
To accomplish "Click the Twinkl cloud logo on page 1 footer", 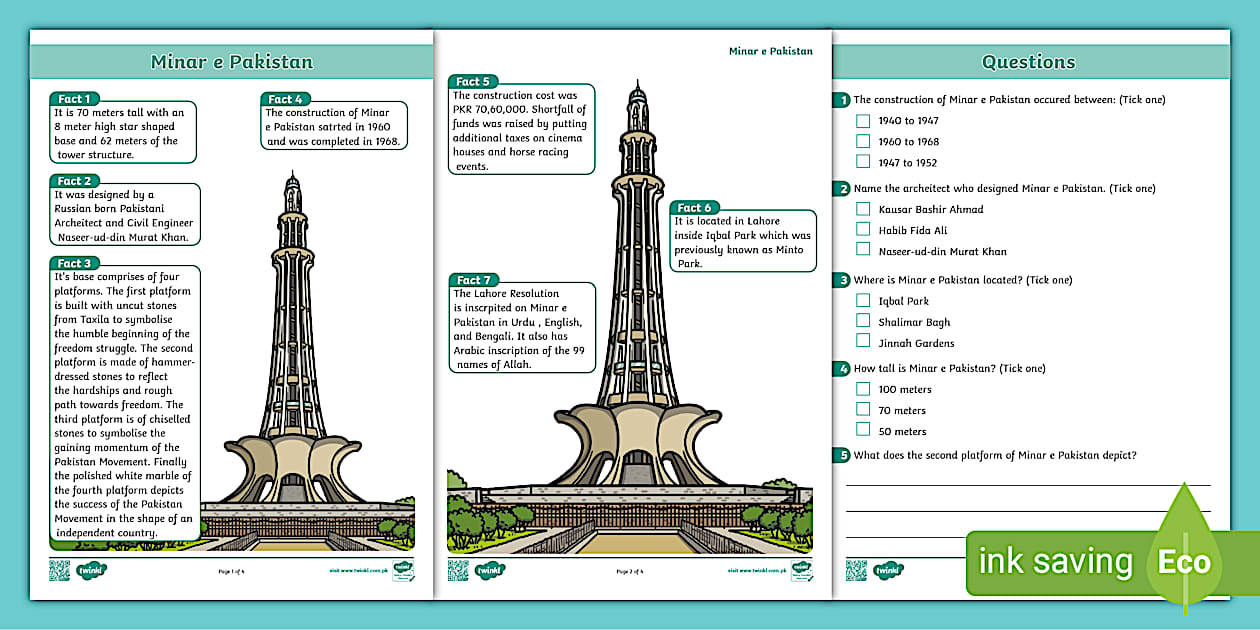I will (x=92, y=570).
